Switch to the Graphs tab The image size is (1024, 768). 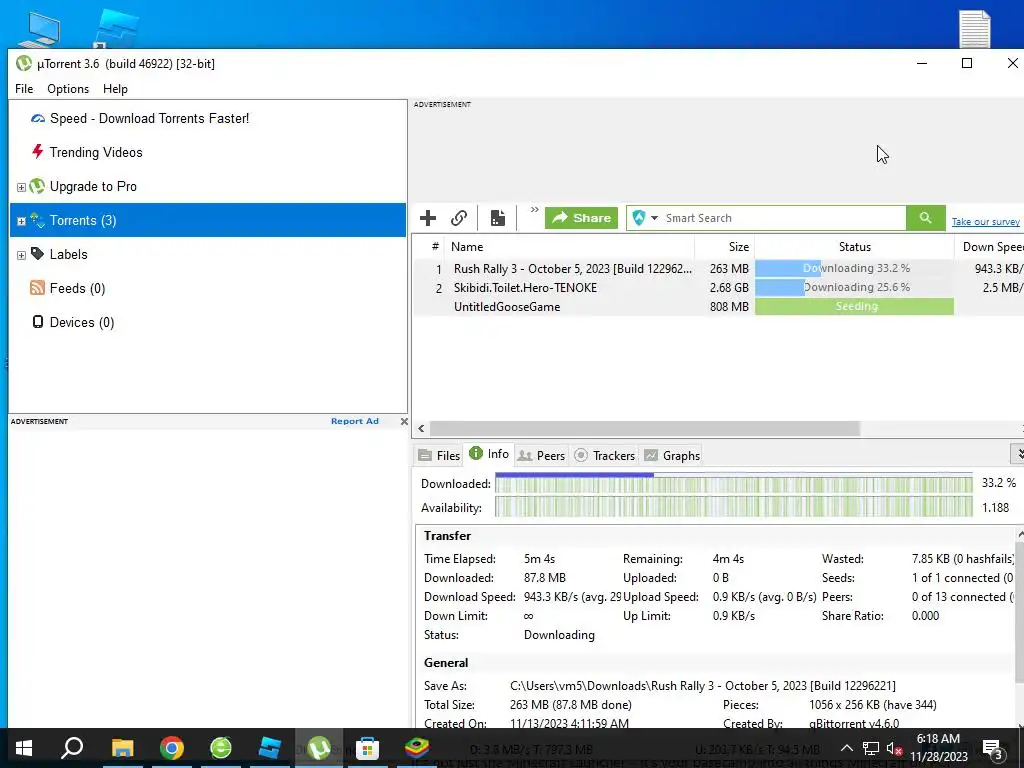coord(672,455)
